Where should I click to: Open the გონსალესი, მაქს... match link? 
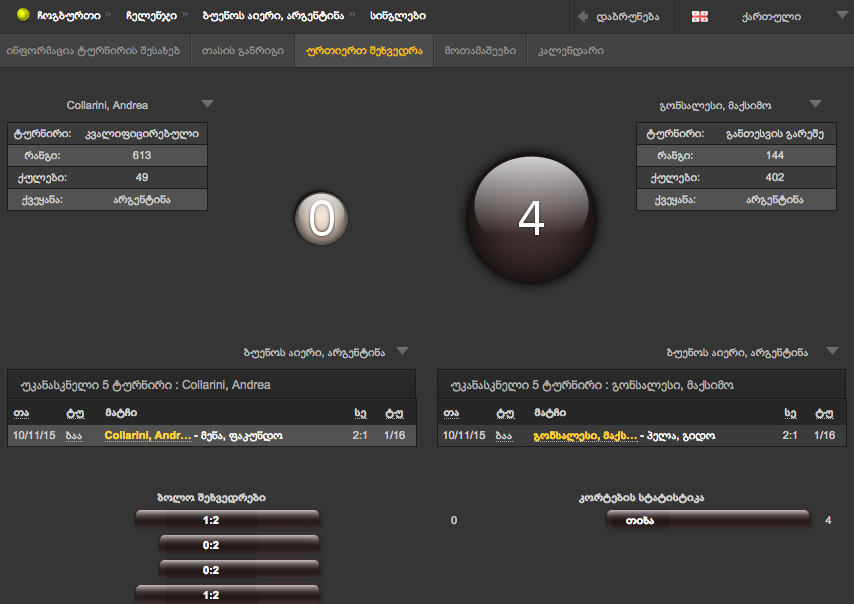[585, 436]
